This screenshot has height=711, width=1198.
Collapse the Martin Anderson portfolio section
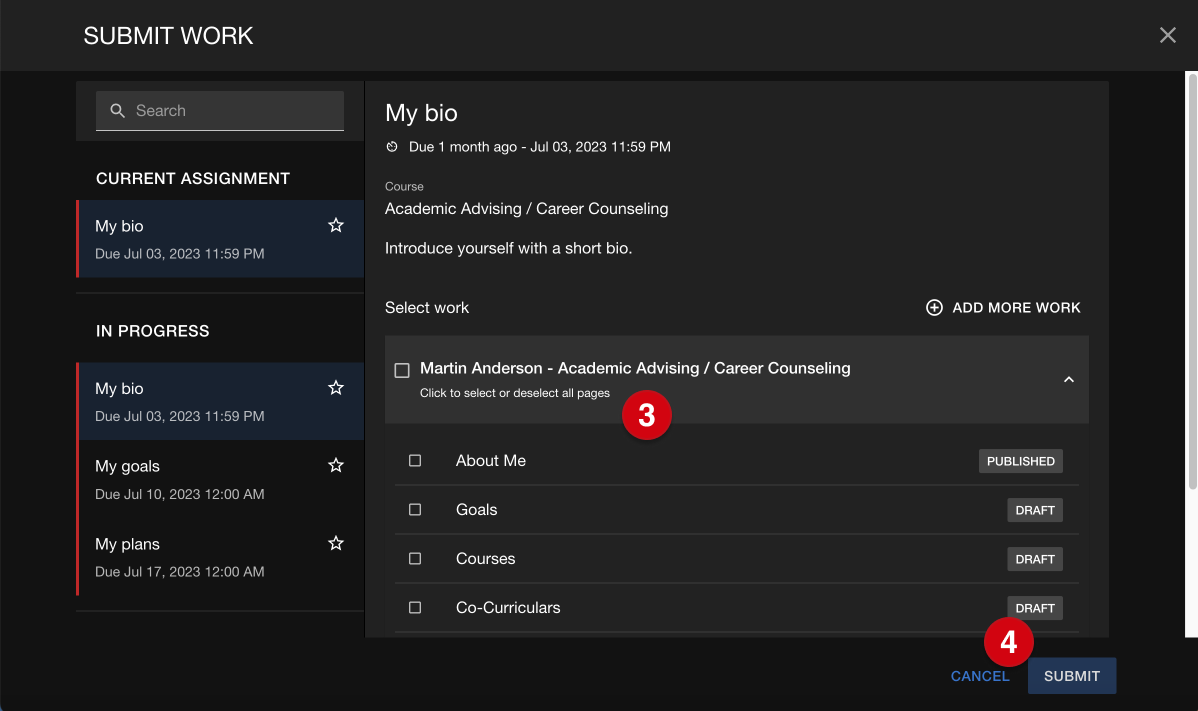1069,380
